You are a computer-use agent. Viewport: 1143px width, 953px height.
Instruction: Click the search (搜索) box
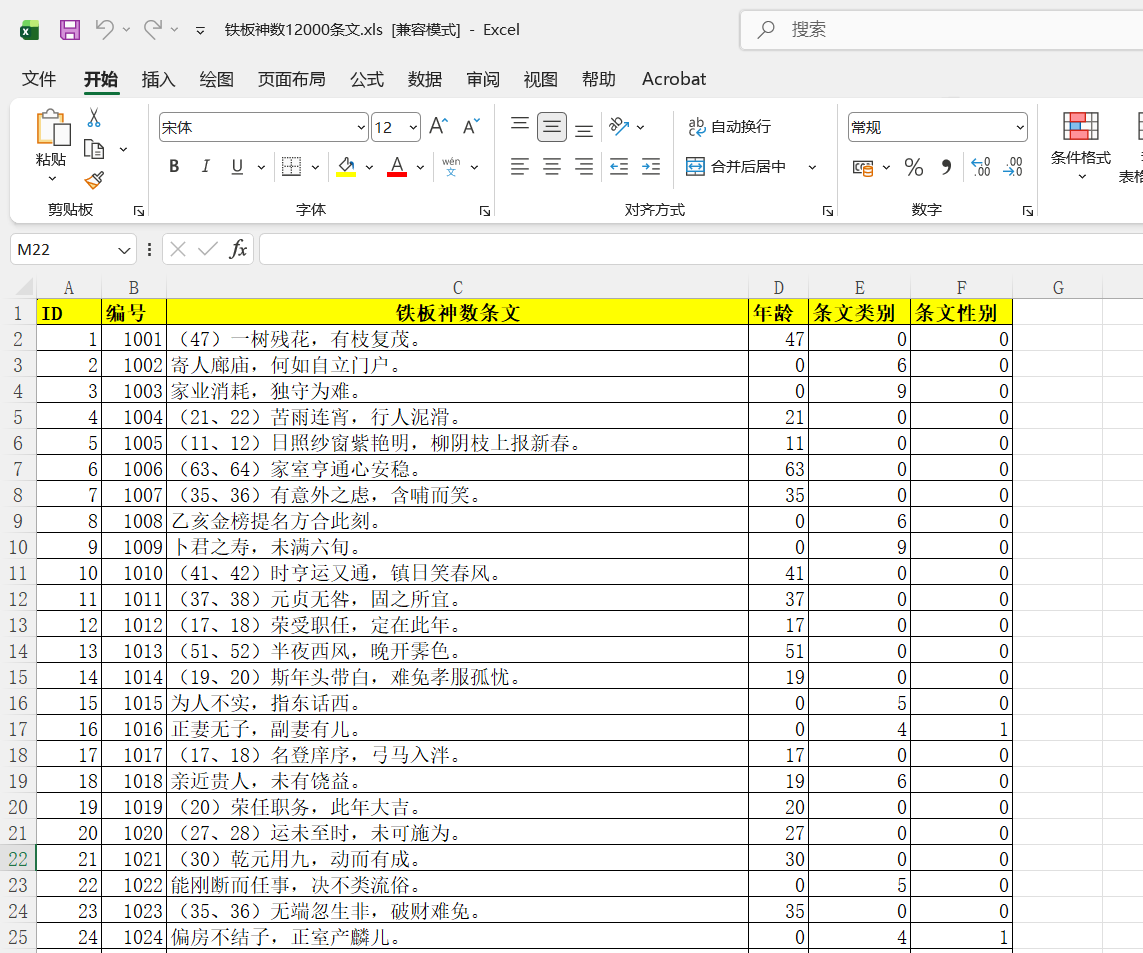[942, 30]
